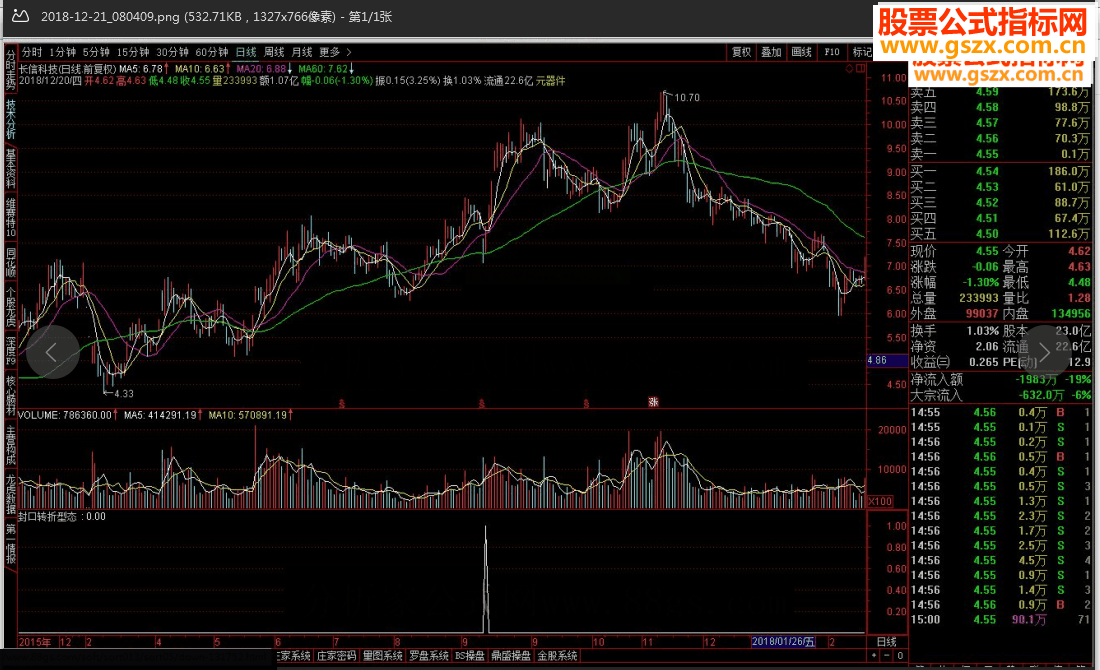The height and width of the screenshot is (670, 1100).
Task: Open the F10 company info button
Action: (x=832, y=52)
